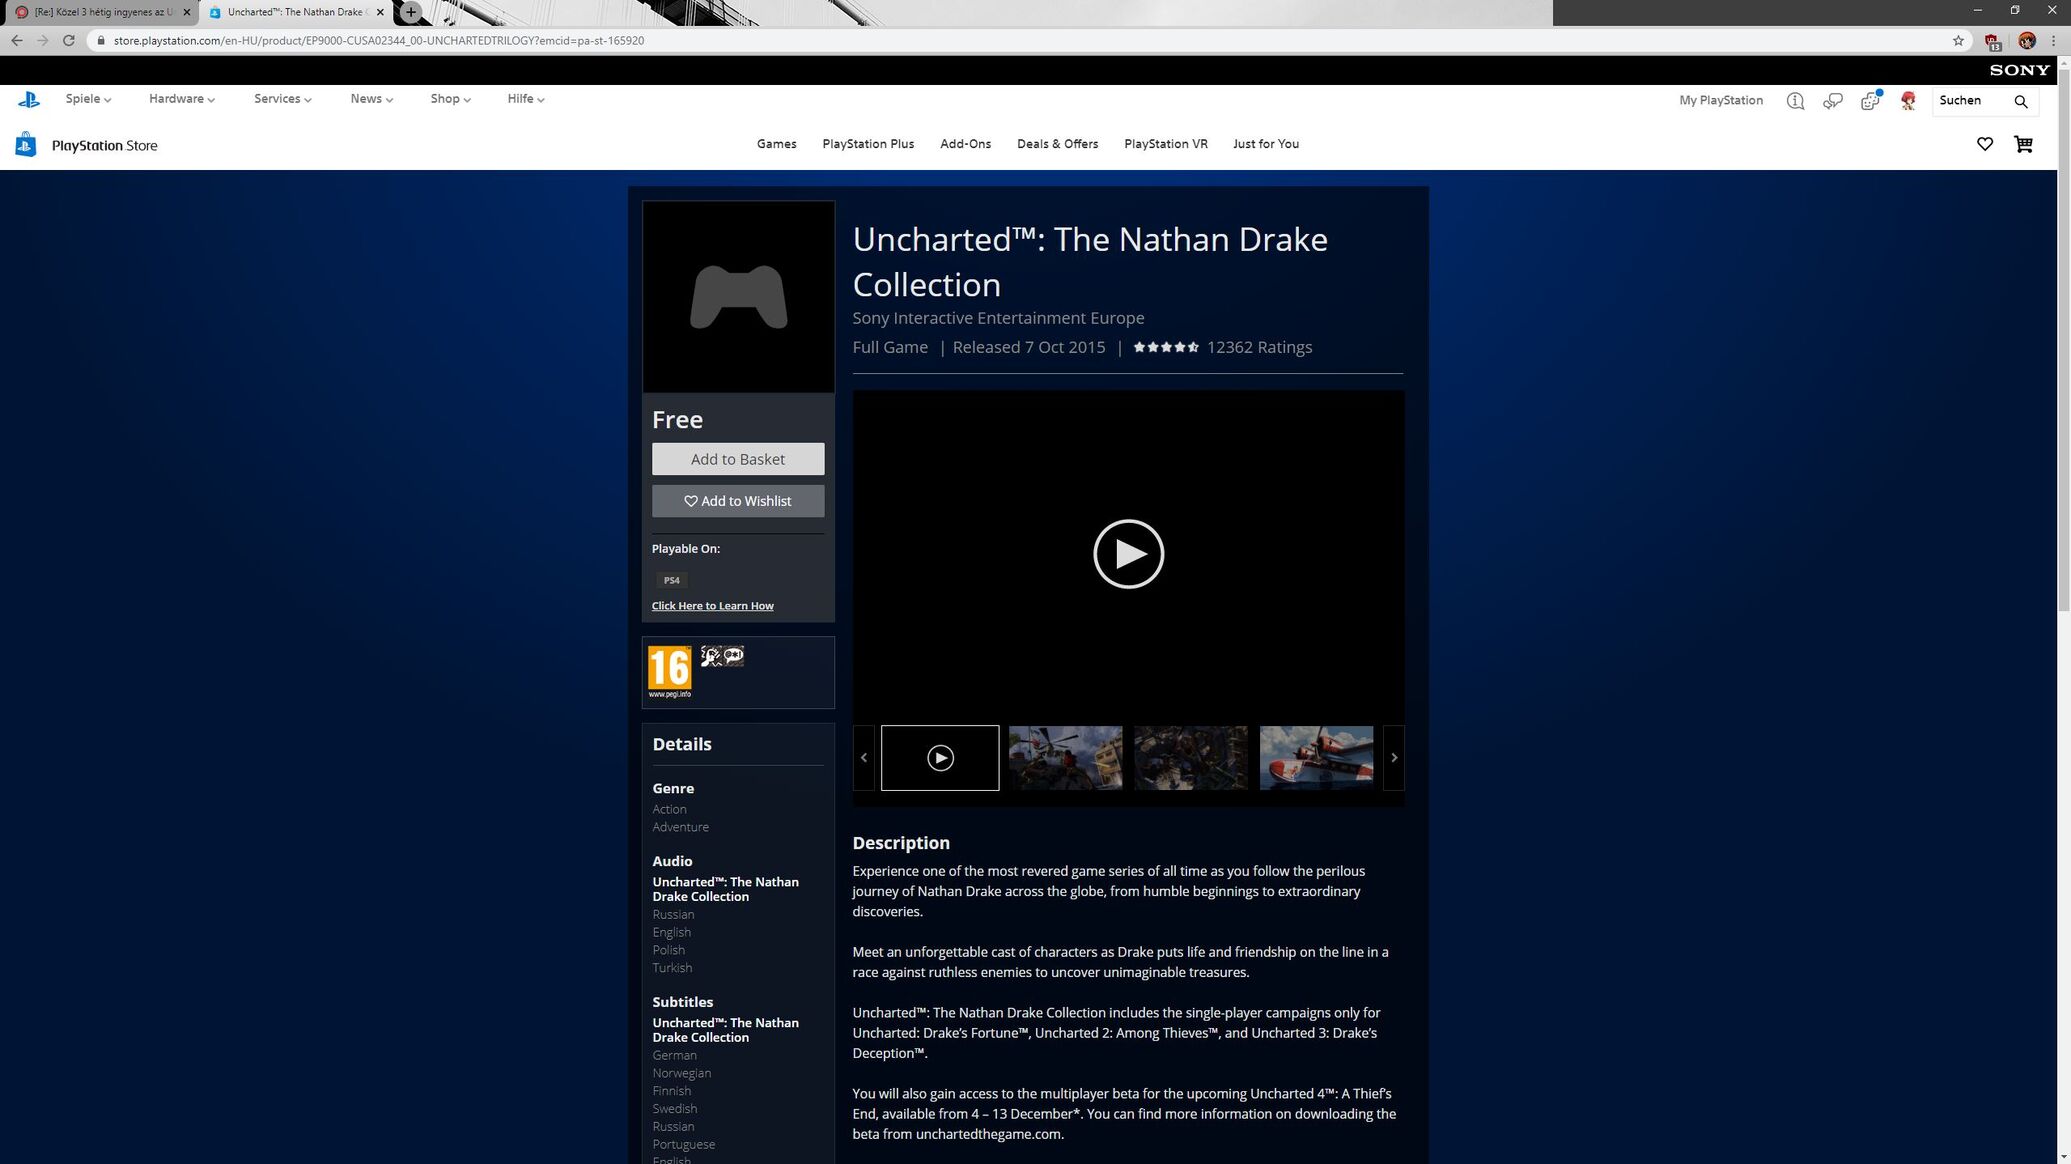Screen dimensions: 2071x1164
Task: Click the Action genre link
Action: 669,809
